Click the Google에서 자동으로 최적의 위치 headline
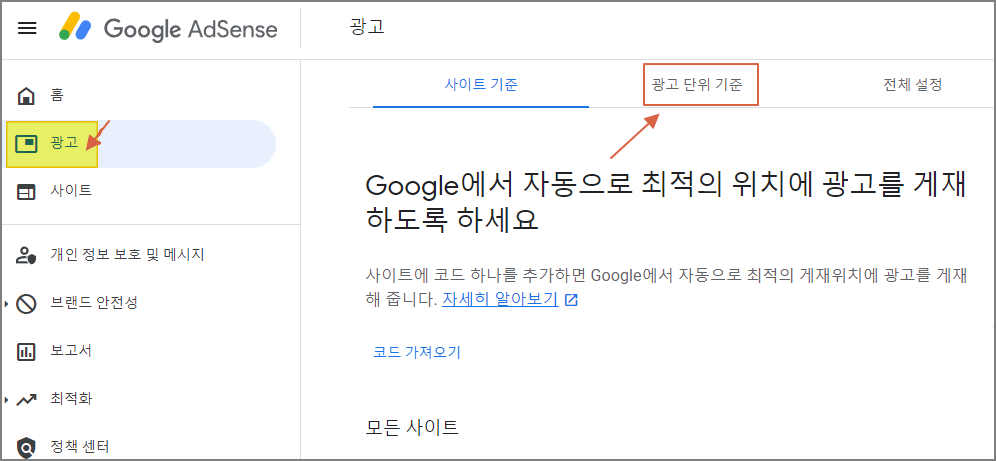This screenshot has width=996, height=461. [x=666, y=203]
